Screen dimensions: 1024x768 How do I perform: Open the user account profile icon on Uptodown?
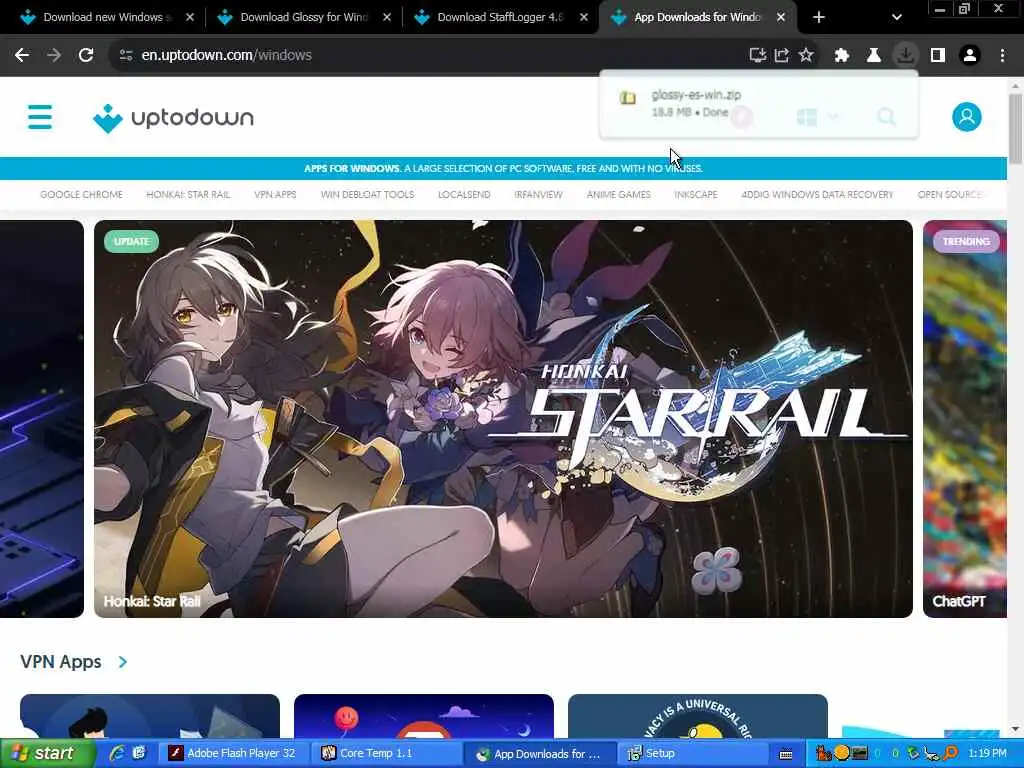click(x=967, y=117)
